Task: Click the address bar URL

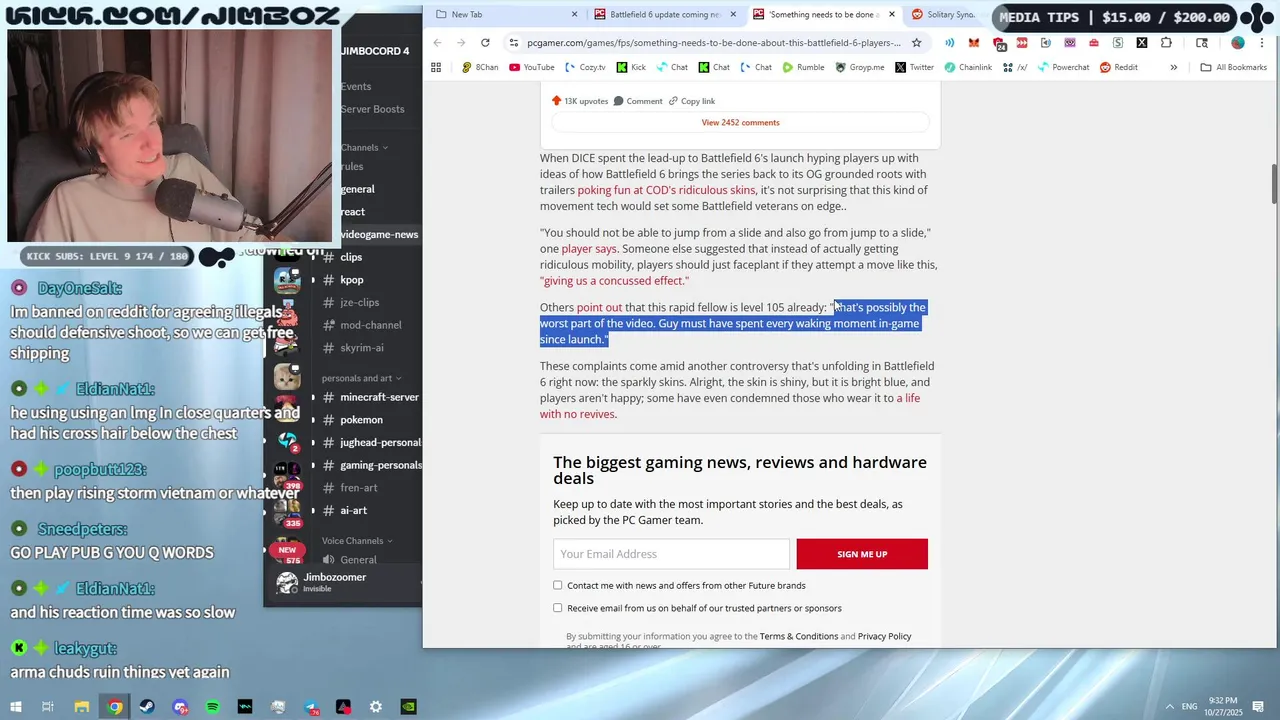Action: click(x=713, y=43)
